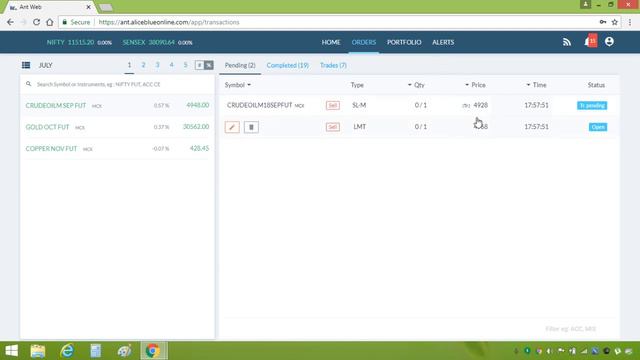The image size is (640, 360).
Task: Click the search magnifier in watchlist
Action: tap(29, 84)
